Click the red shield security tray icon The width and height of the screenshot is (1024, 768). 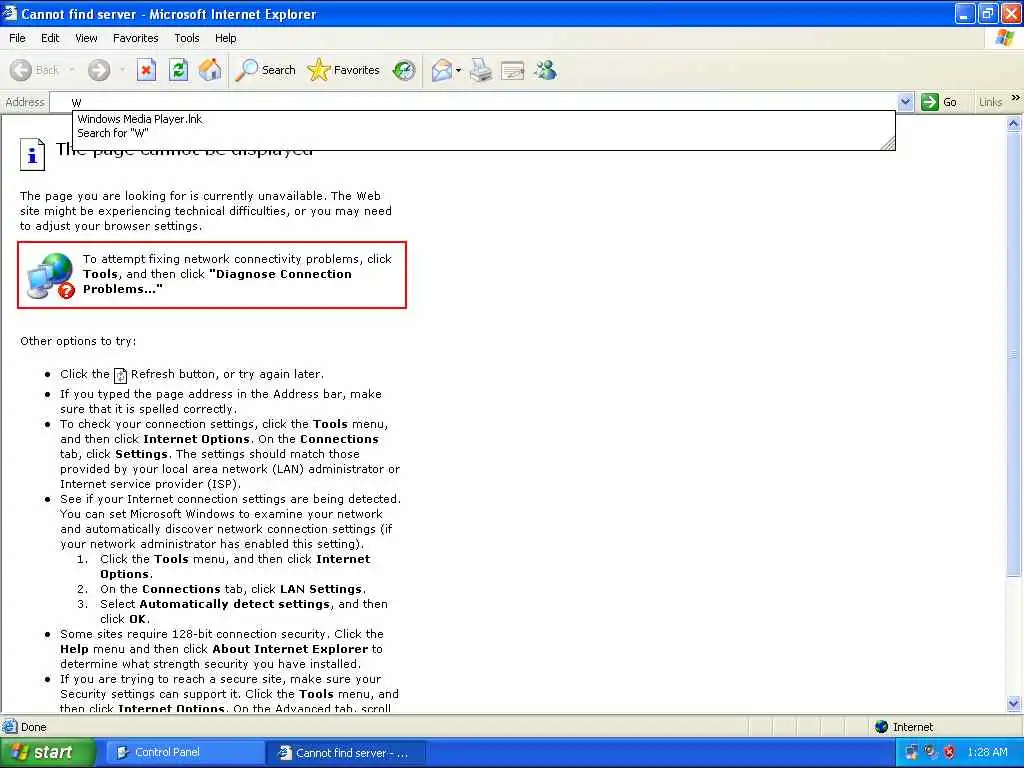[950, 752]
